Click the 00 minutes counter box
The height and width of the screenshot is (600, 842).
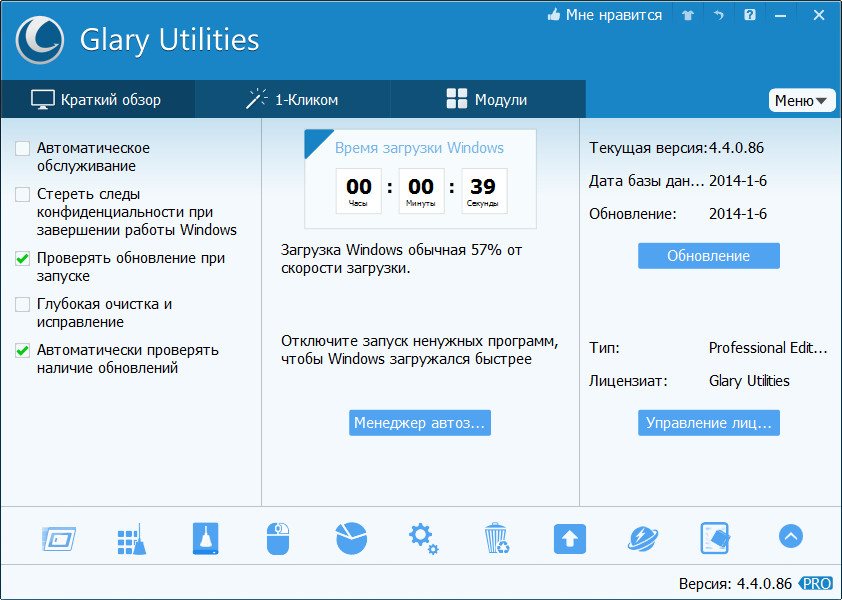pos(422,191)
